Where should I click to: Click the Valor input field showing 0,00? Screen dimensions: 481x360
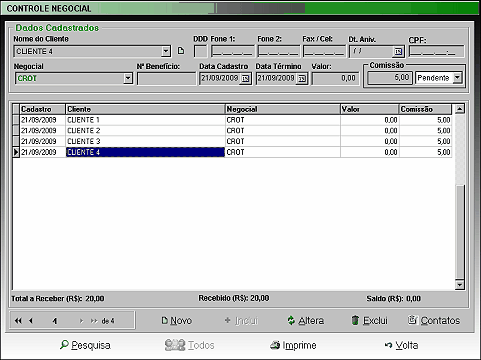336,79
